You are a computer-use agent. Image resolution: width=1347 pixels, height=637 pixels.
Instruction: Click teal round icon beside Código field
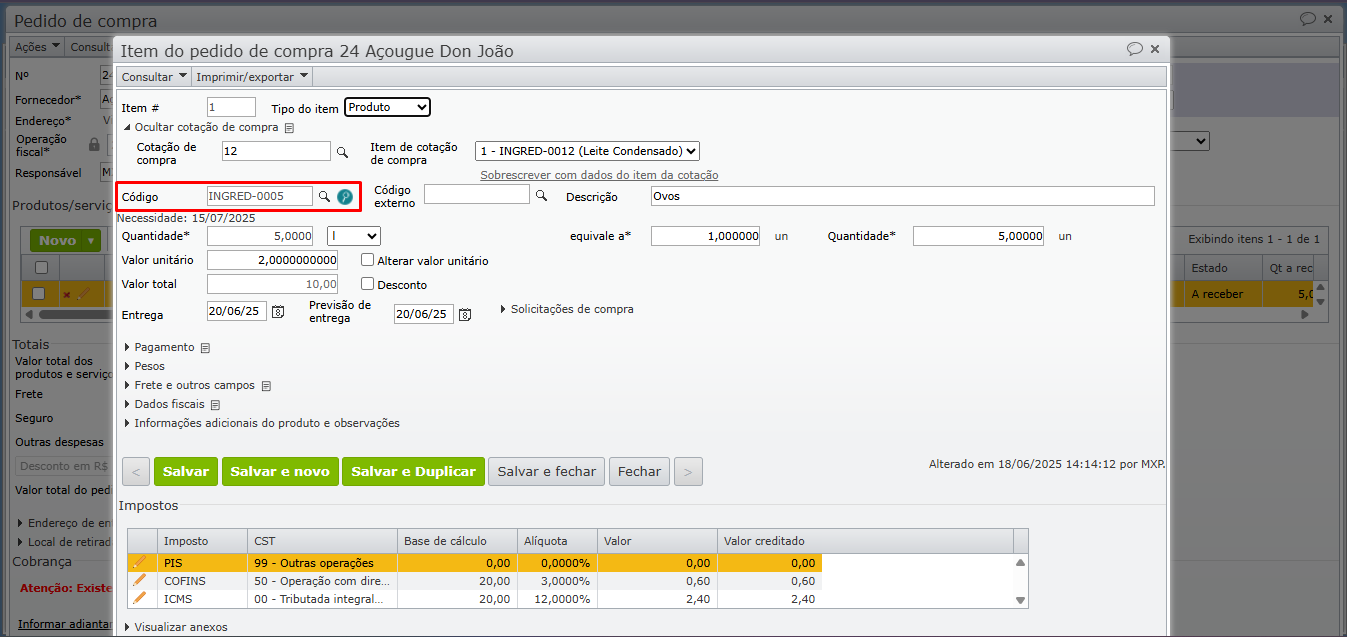coord(344,197)
